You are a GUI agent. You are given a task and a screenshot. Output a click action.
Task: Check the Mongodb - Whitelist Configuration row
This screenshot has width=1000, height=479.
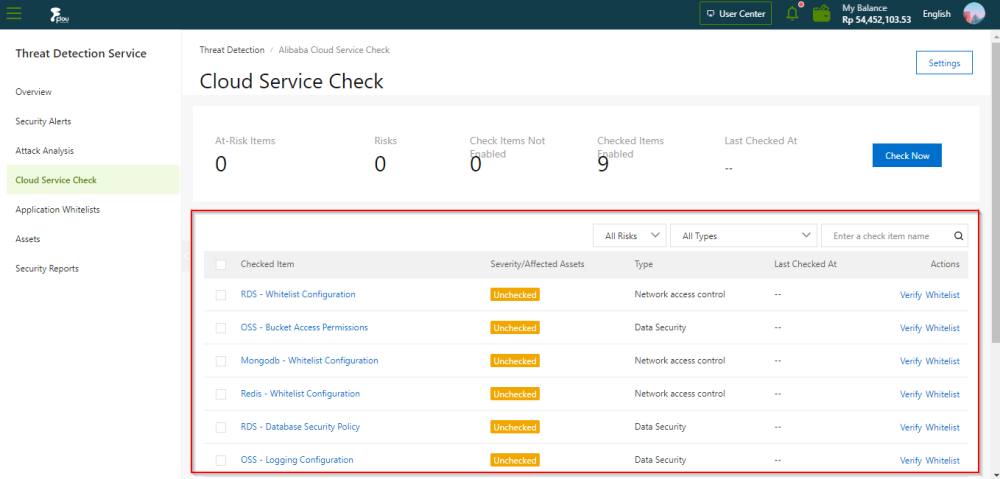(221, 361)
